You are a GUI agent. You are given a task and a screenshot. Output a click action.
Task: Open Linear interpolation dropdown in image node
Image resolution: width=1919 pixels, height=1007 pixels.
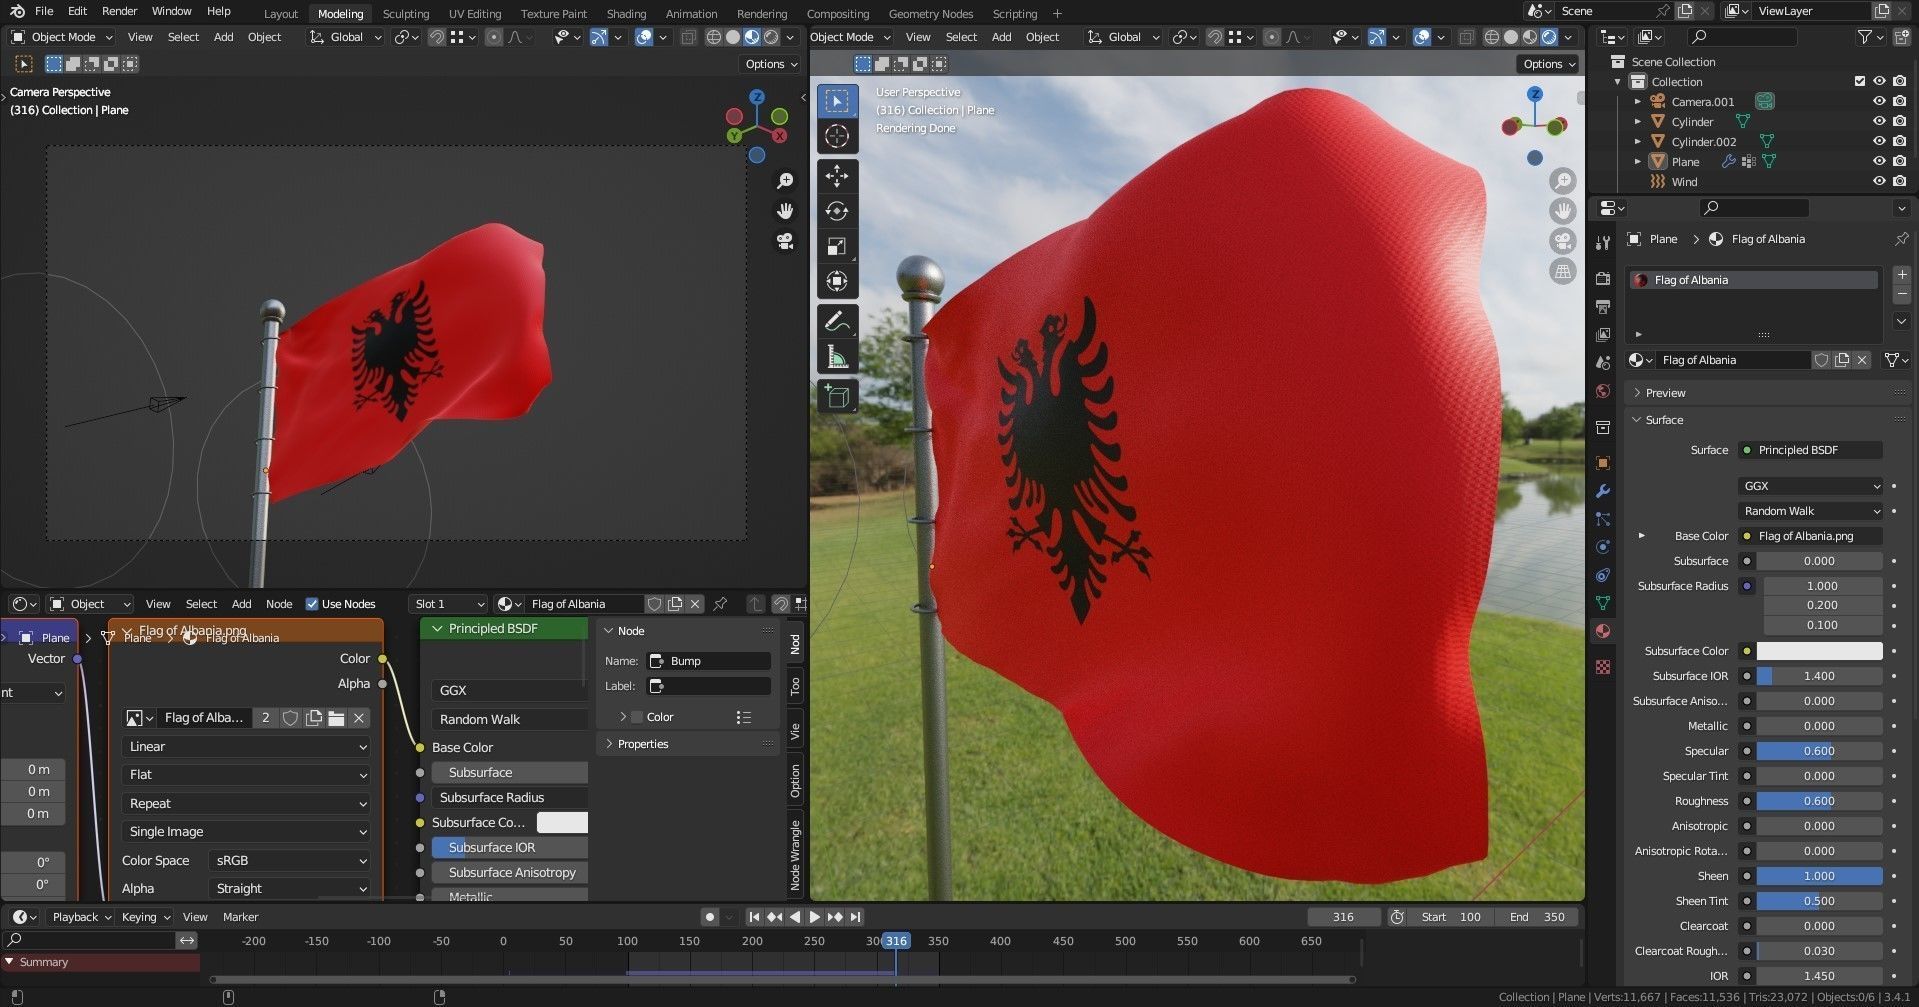pyautogui.click(x=246, y=747)
